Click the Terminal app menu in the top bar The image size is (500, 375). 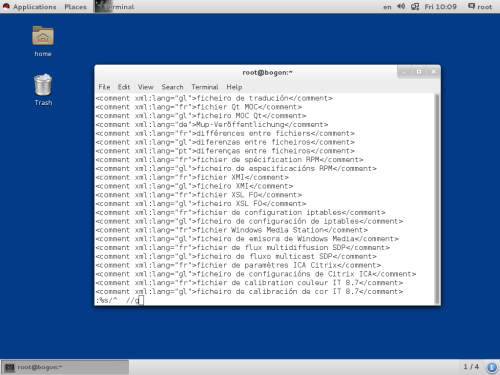pyautogui.click(x=115, y=7)
